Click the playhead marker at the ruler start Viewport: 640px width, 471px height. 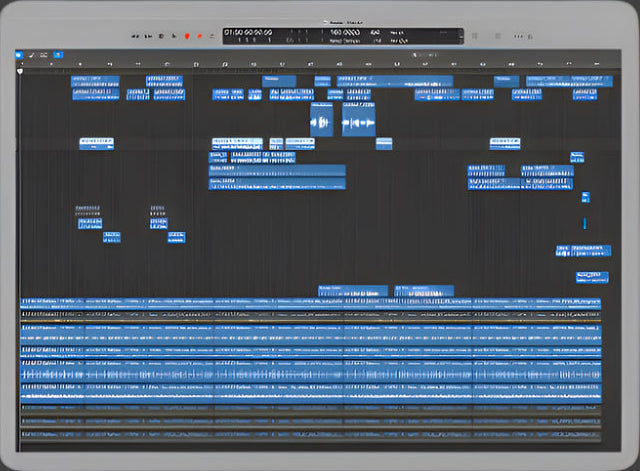[x=20, y=70]
